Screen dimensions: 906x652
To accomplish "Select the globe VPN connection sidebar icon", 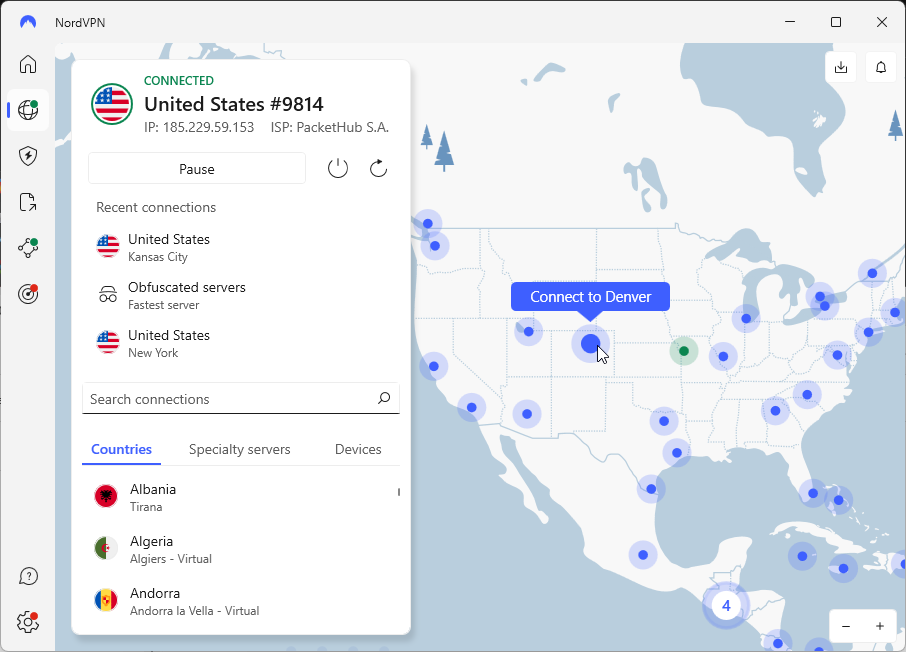I will tap(28, 110).
